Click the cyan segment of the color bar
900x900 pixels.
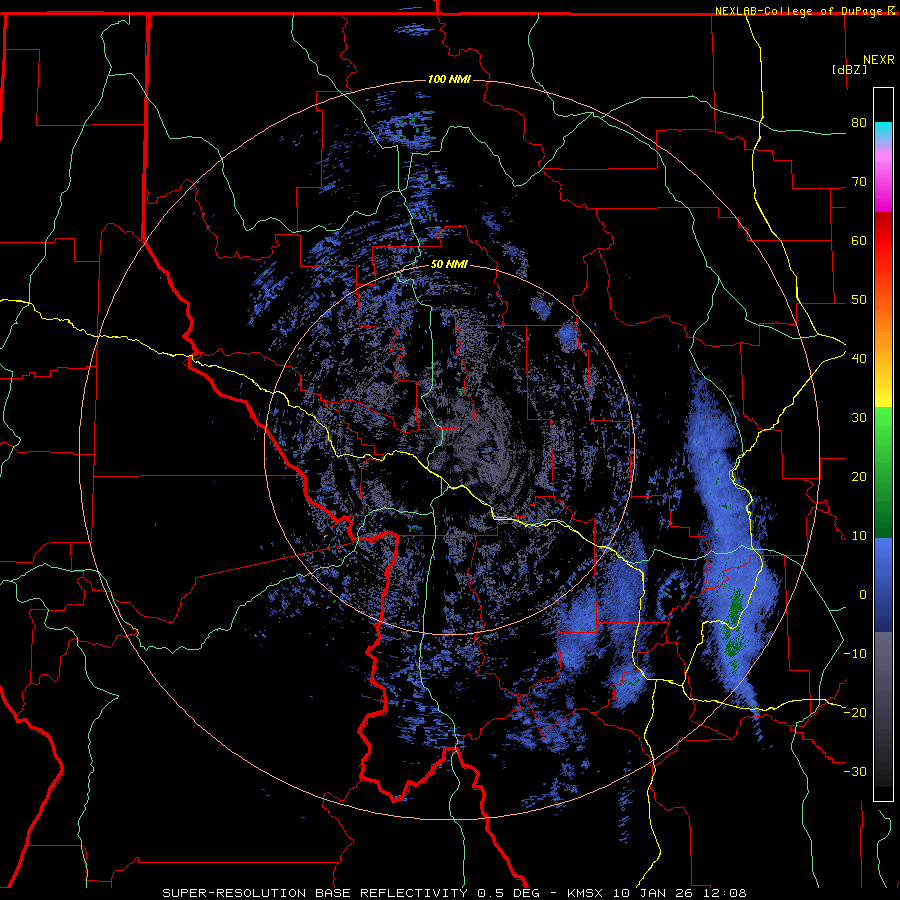883,131
